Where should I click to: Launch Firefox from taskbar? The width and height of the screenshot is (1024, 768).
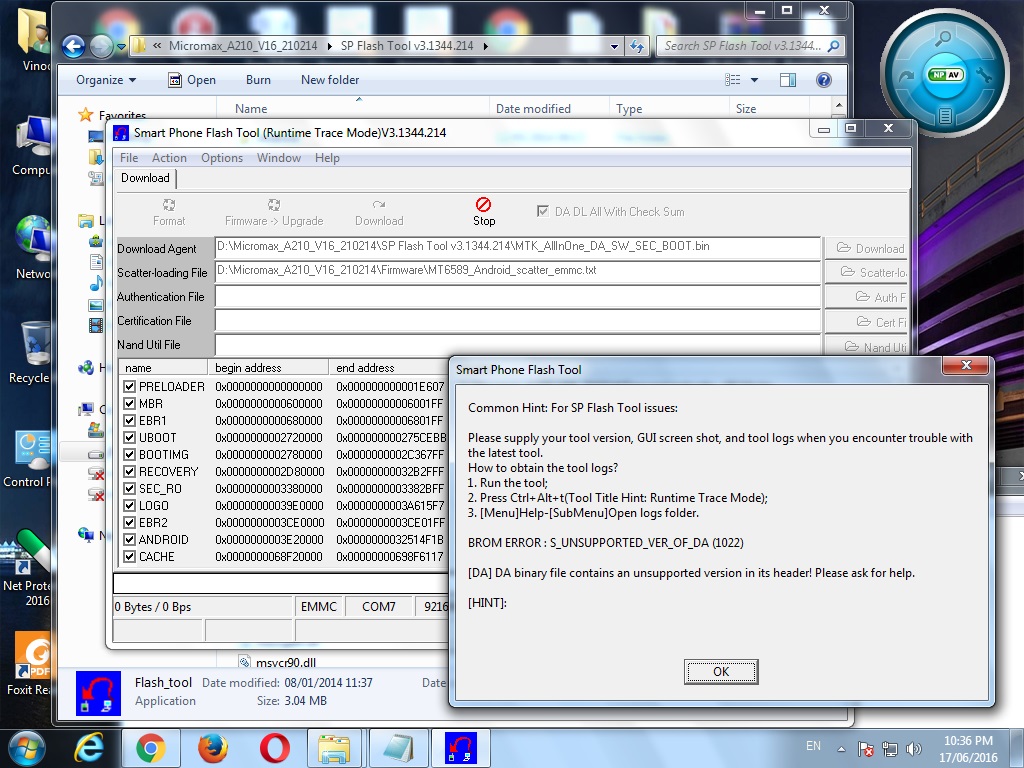pos(213,748)
